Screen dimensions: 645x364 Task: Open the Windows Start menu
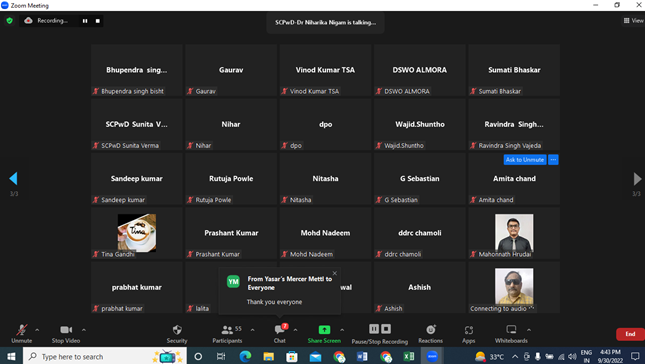11,356
